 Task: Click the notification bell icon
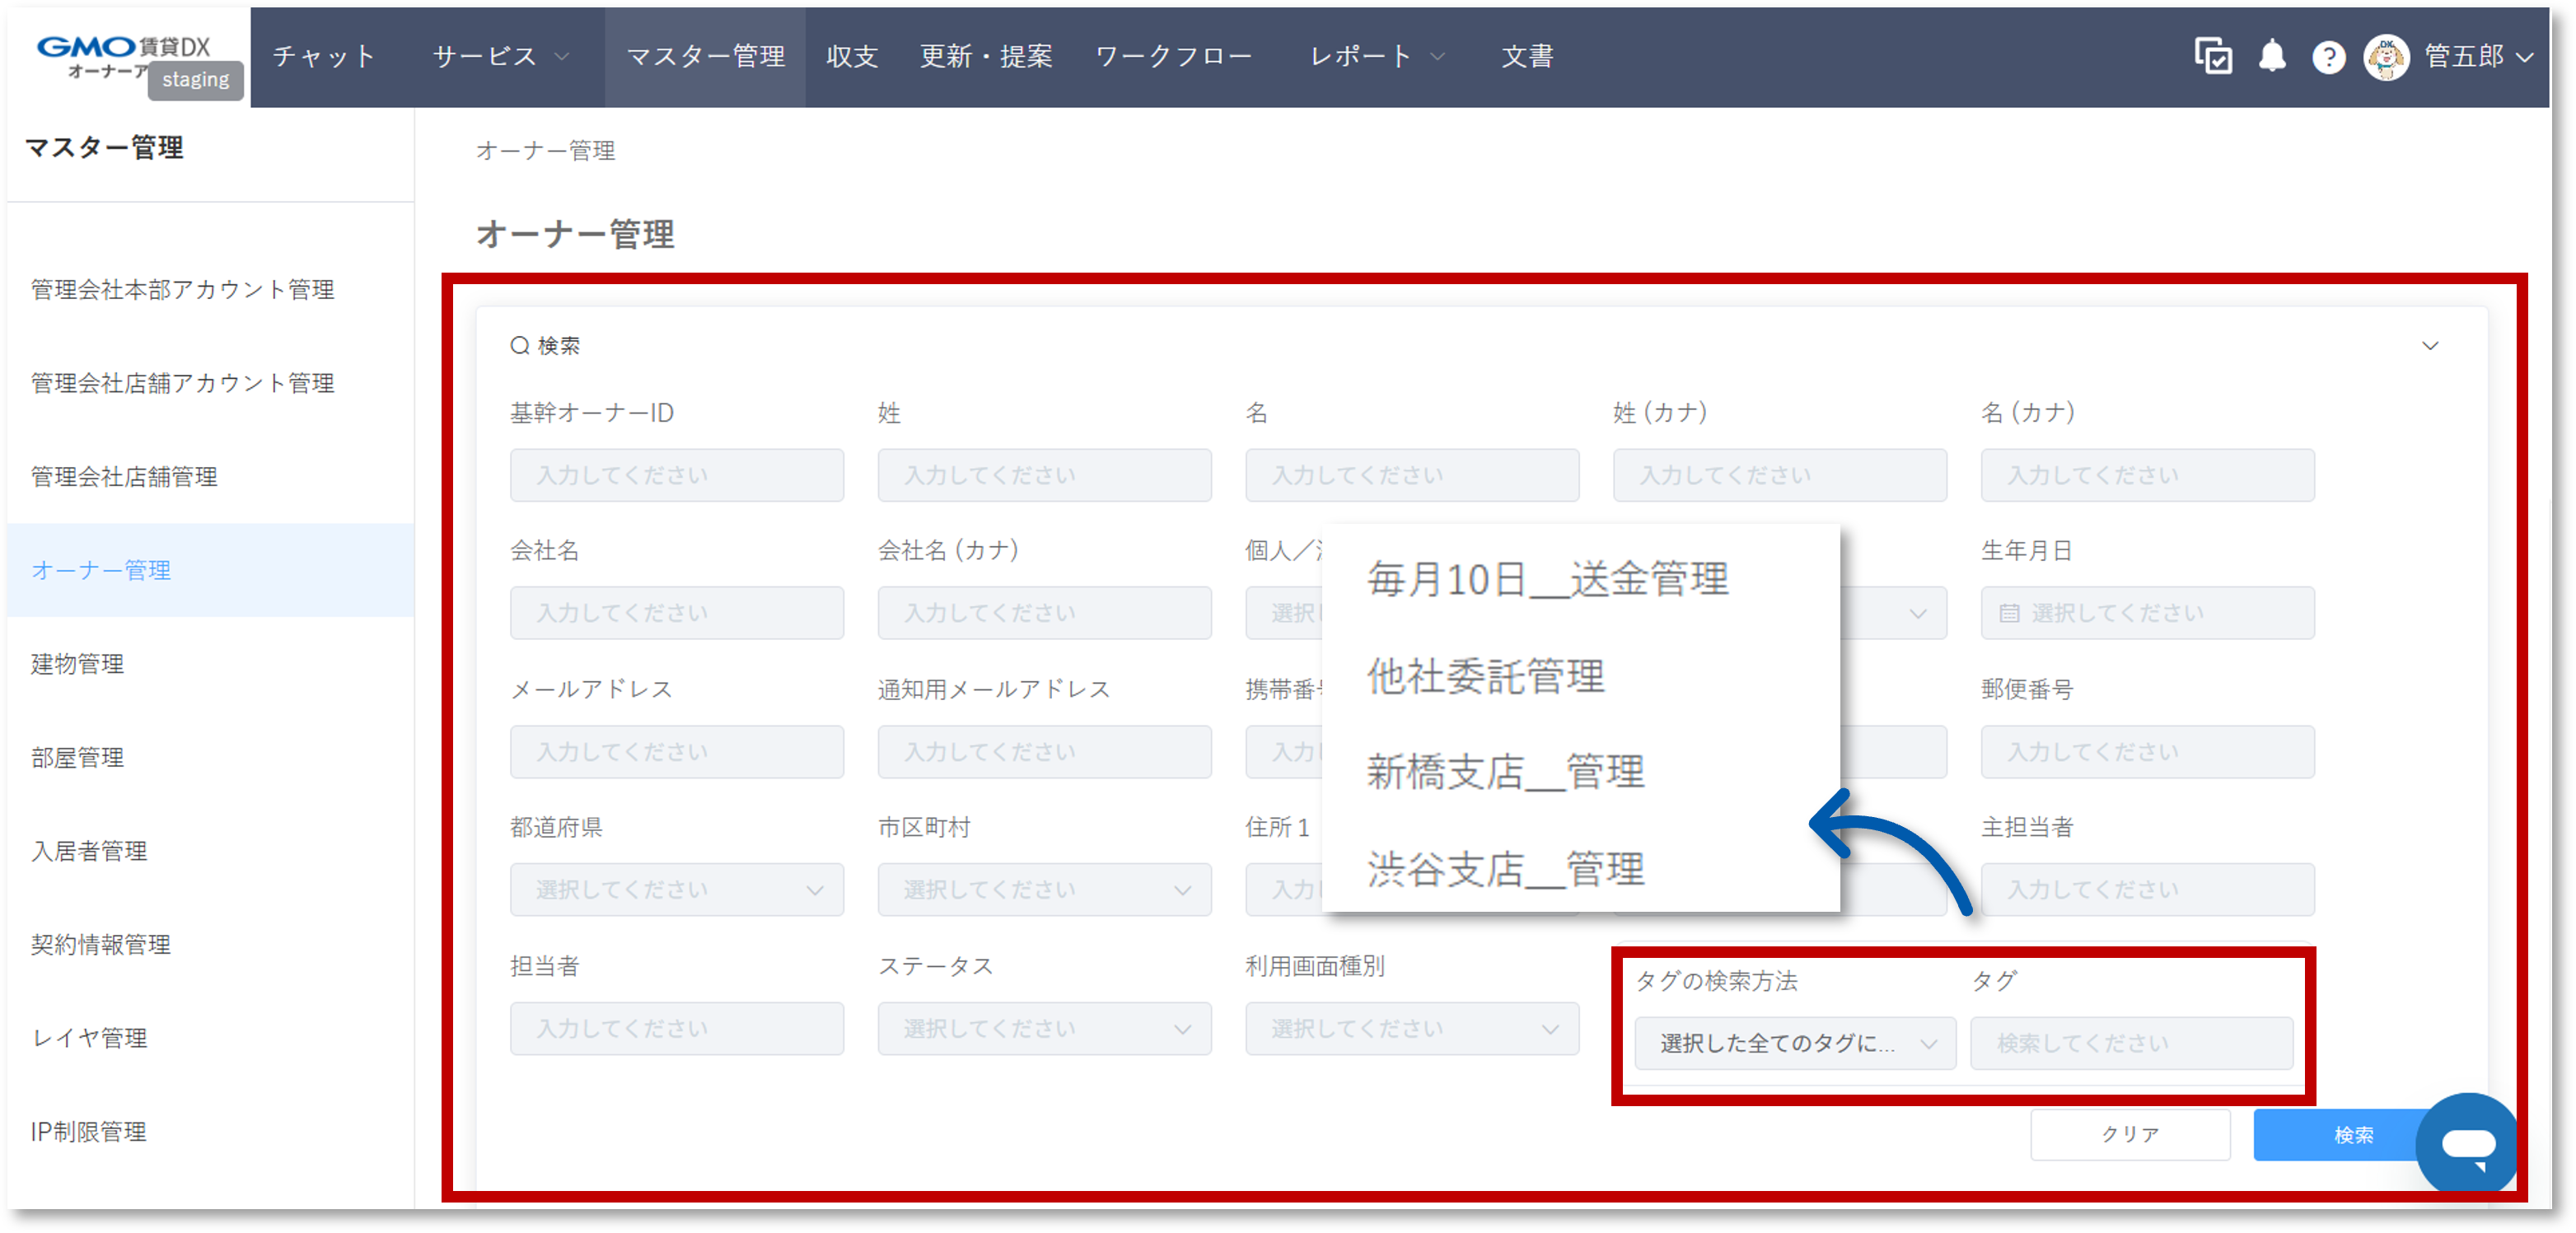click(2272, 56)
